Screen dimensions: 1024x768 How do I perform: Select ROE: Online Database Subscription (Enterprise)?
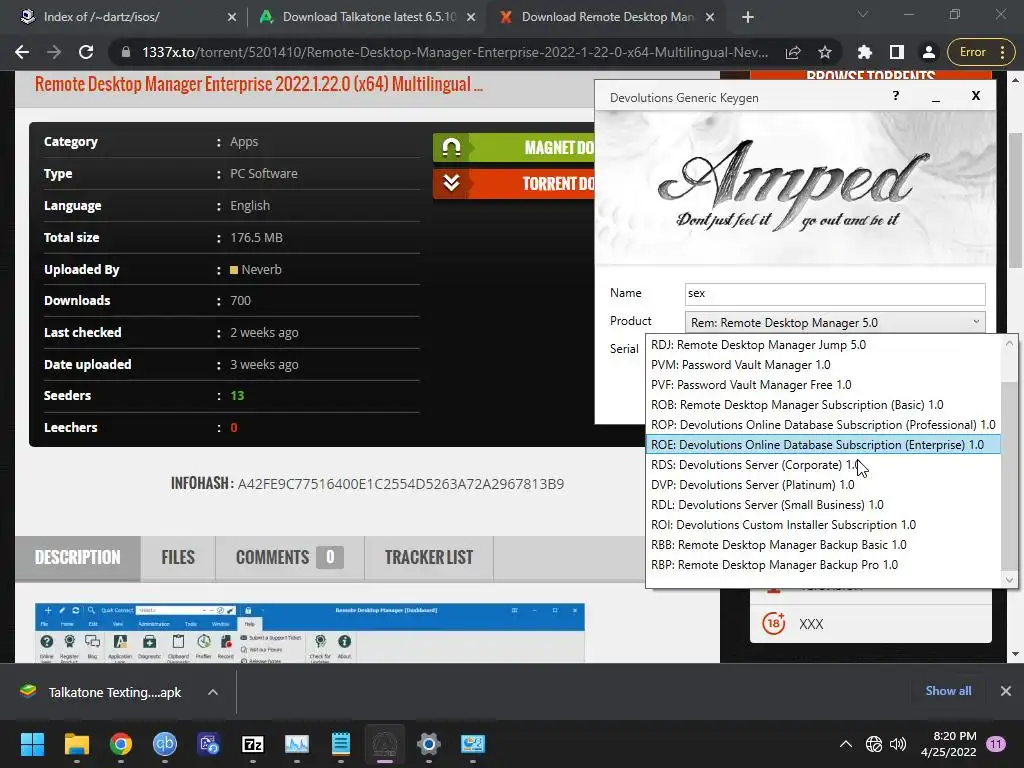(823, 445)
